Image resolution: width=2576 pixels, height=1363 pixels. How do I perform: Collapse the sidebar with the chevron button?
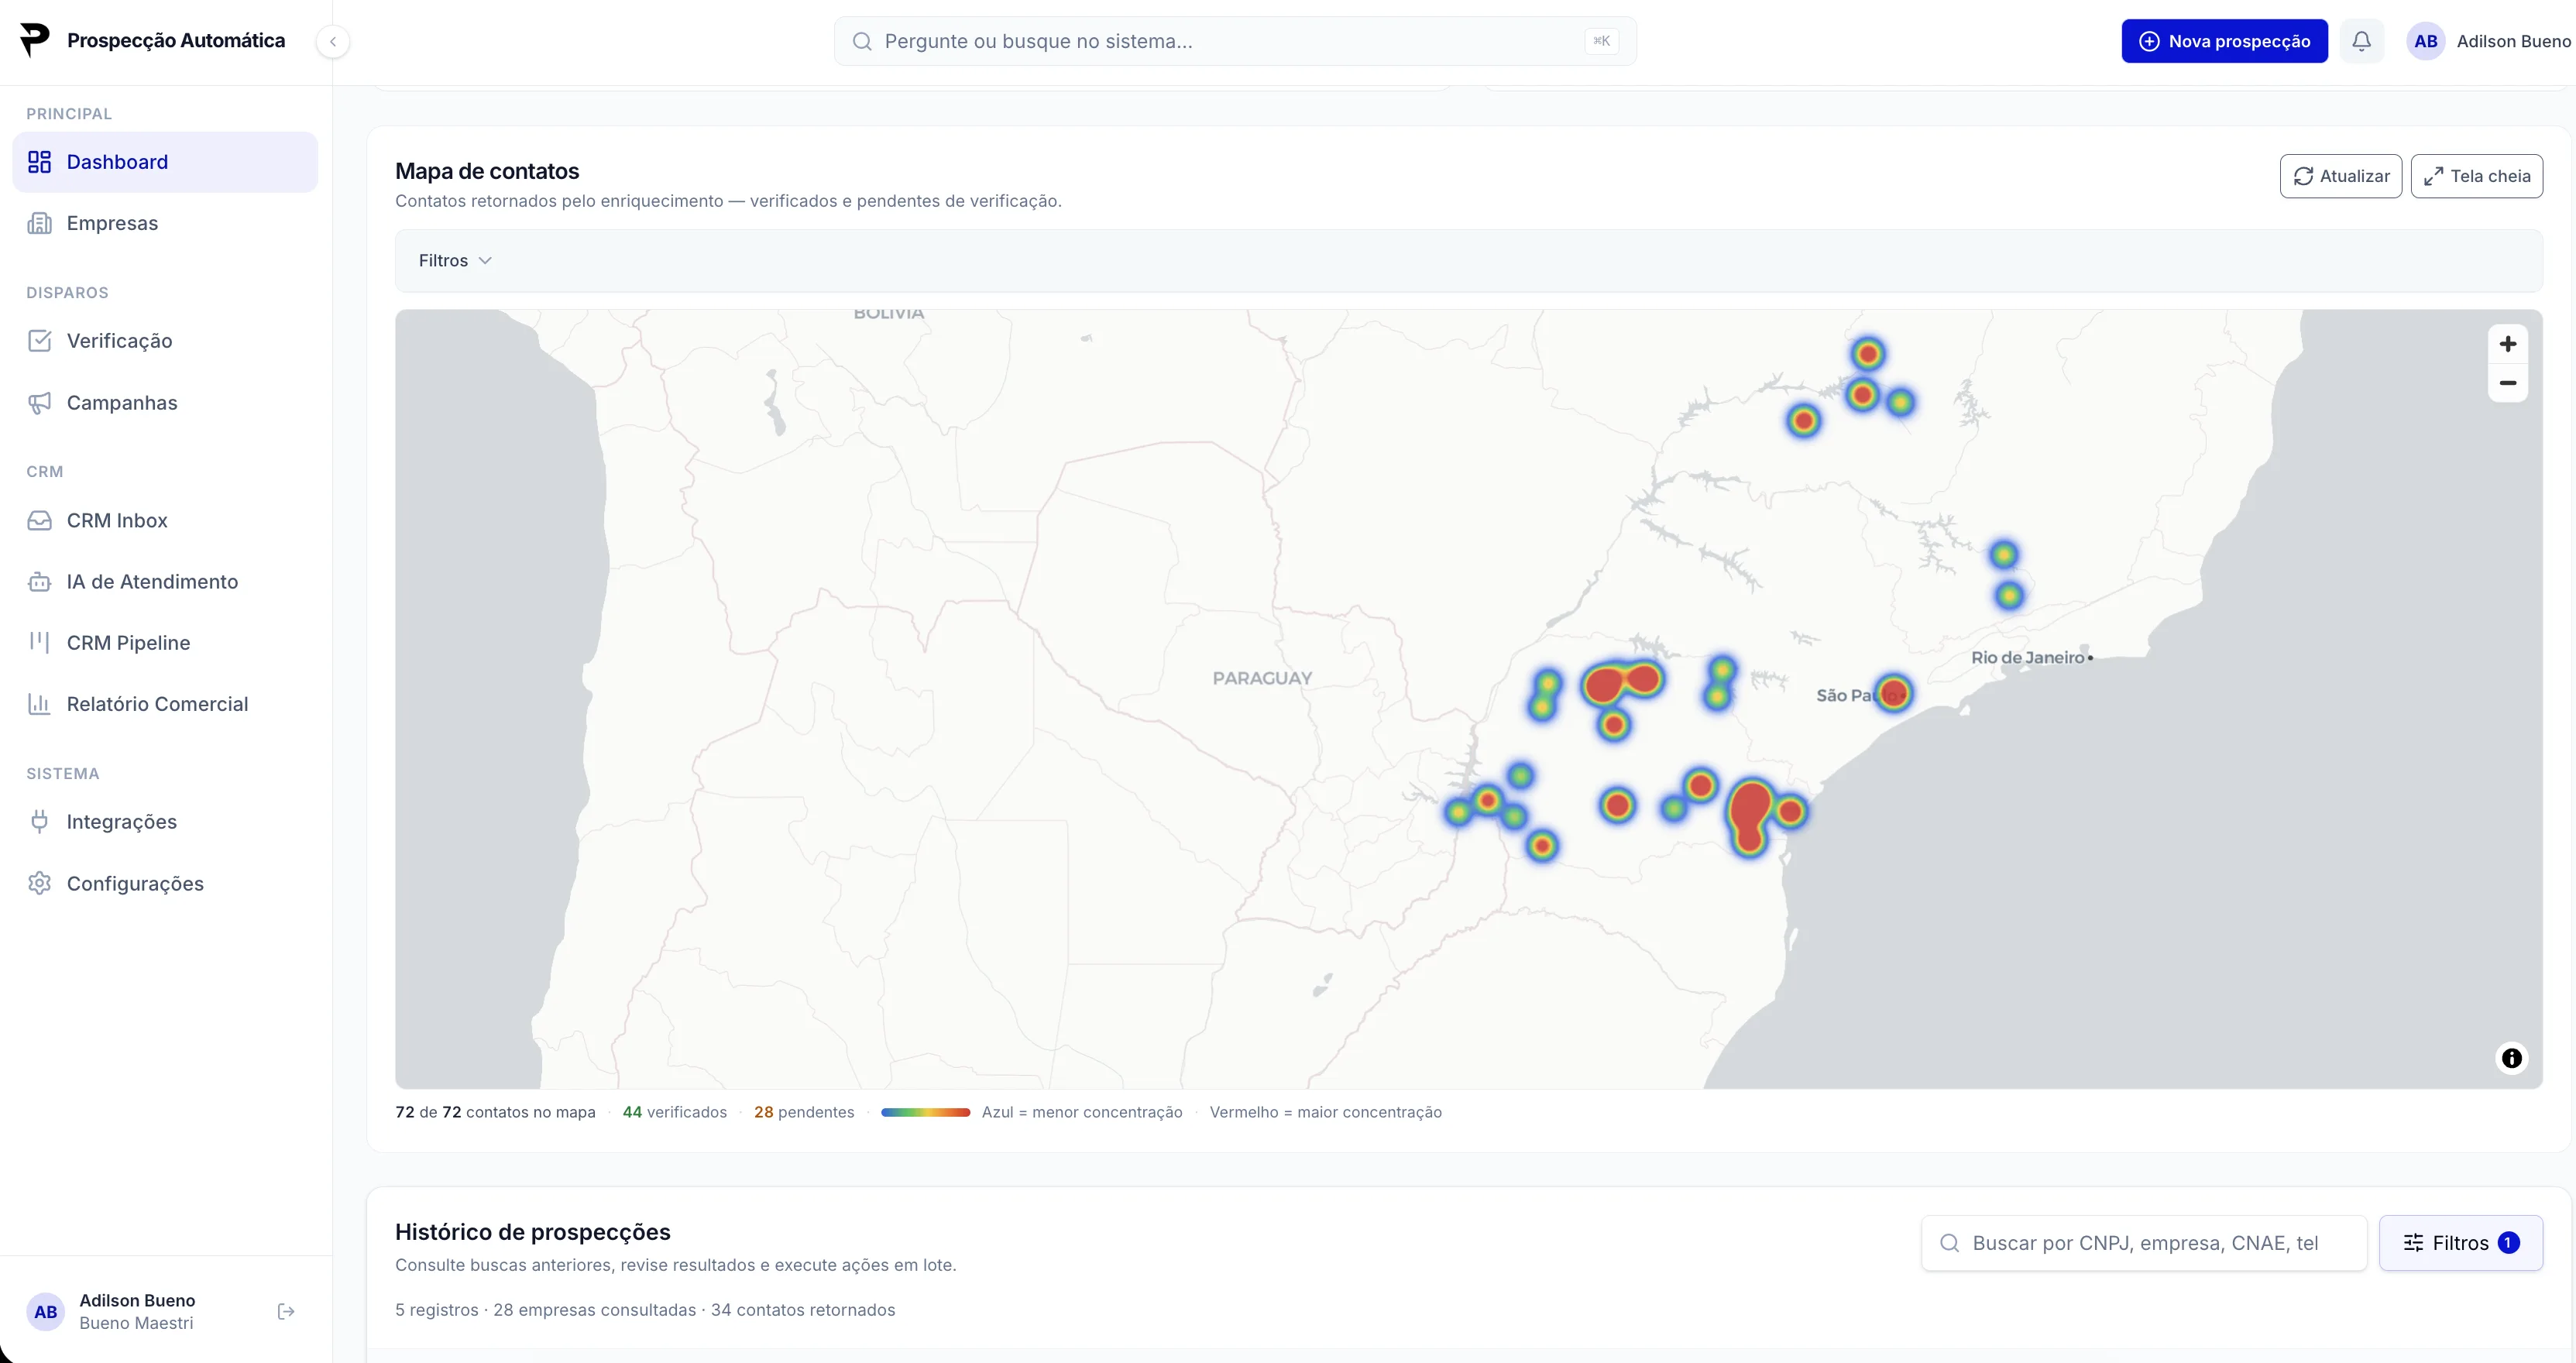[333, 41]
